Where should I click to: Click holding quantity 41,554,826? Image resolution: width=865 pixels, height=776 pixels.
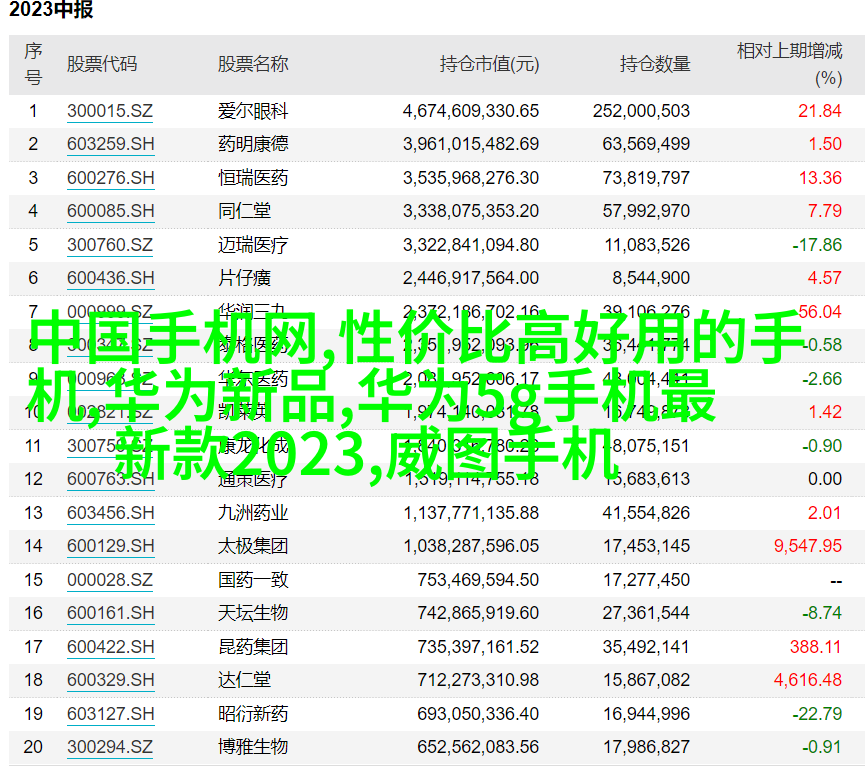646,513
